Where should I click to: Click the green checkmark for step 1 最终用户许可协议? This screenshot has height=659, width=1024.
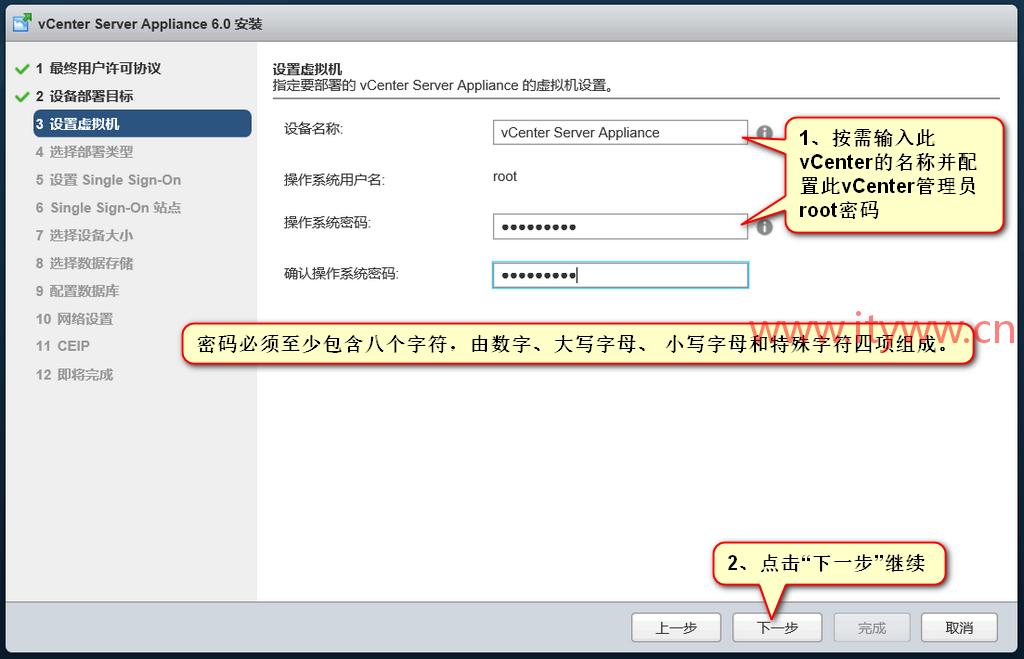coord(22,69)
